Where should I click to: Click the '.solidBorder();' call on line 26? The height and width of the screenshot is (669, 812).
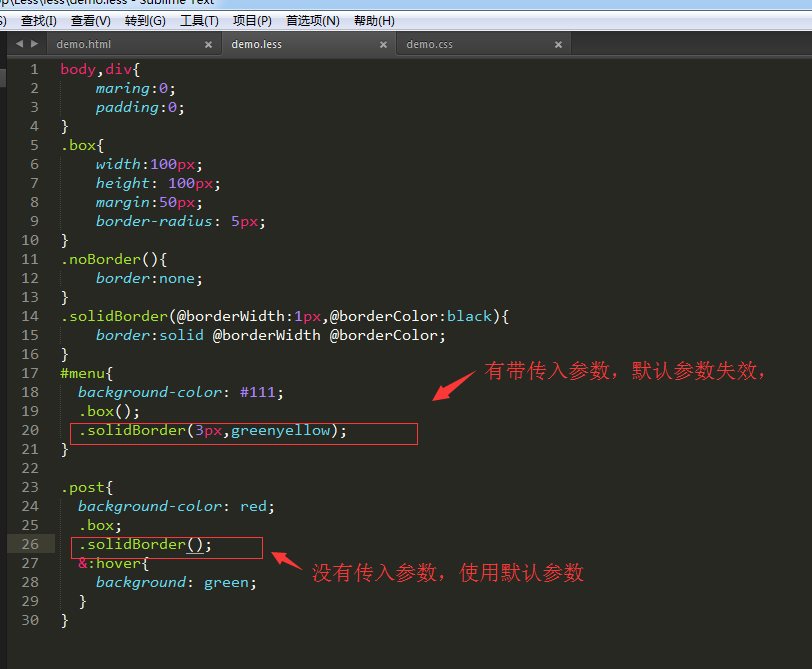(145, 544)
